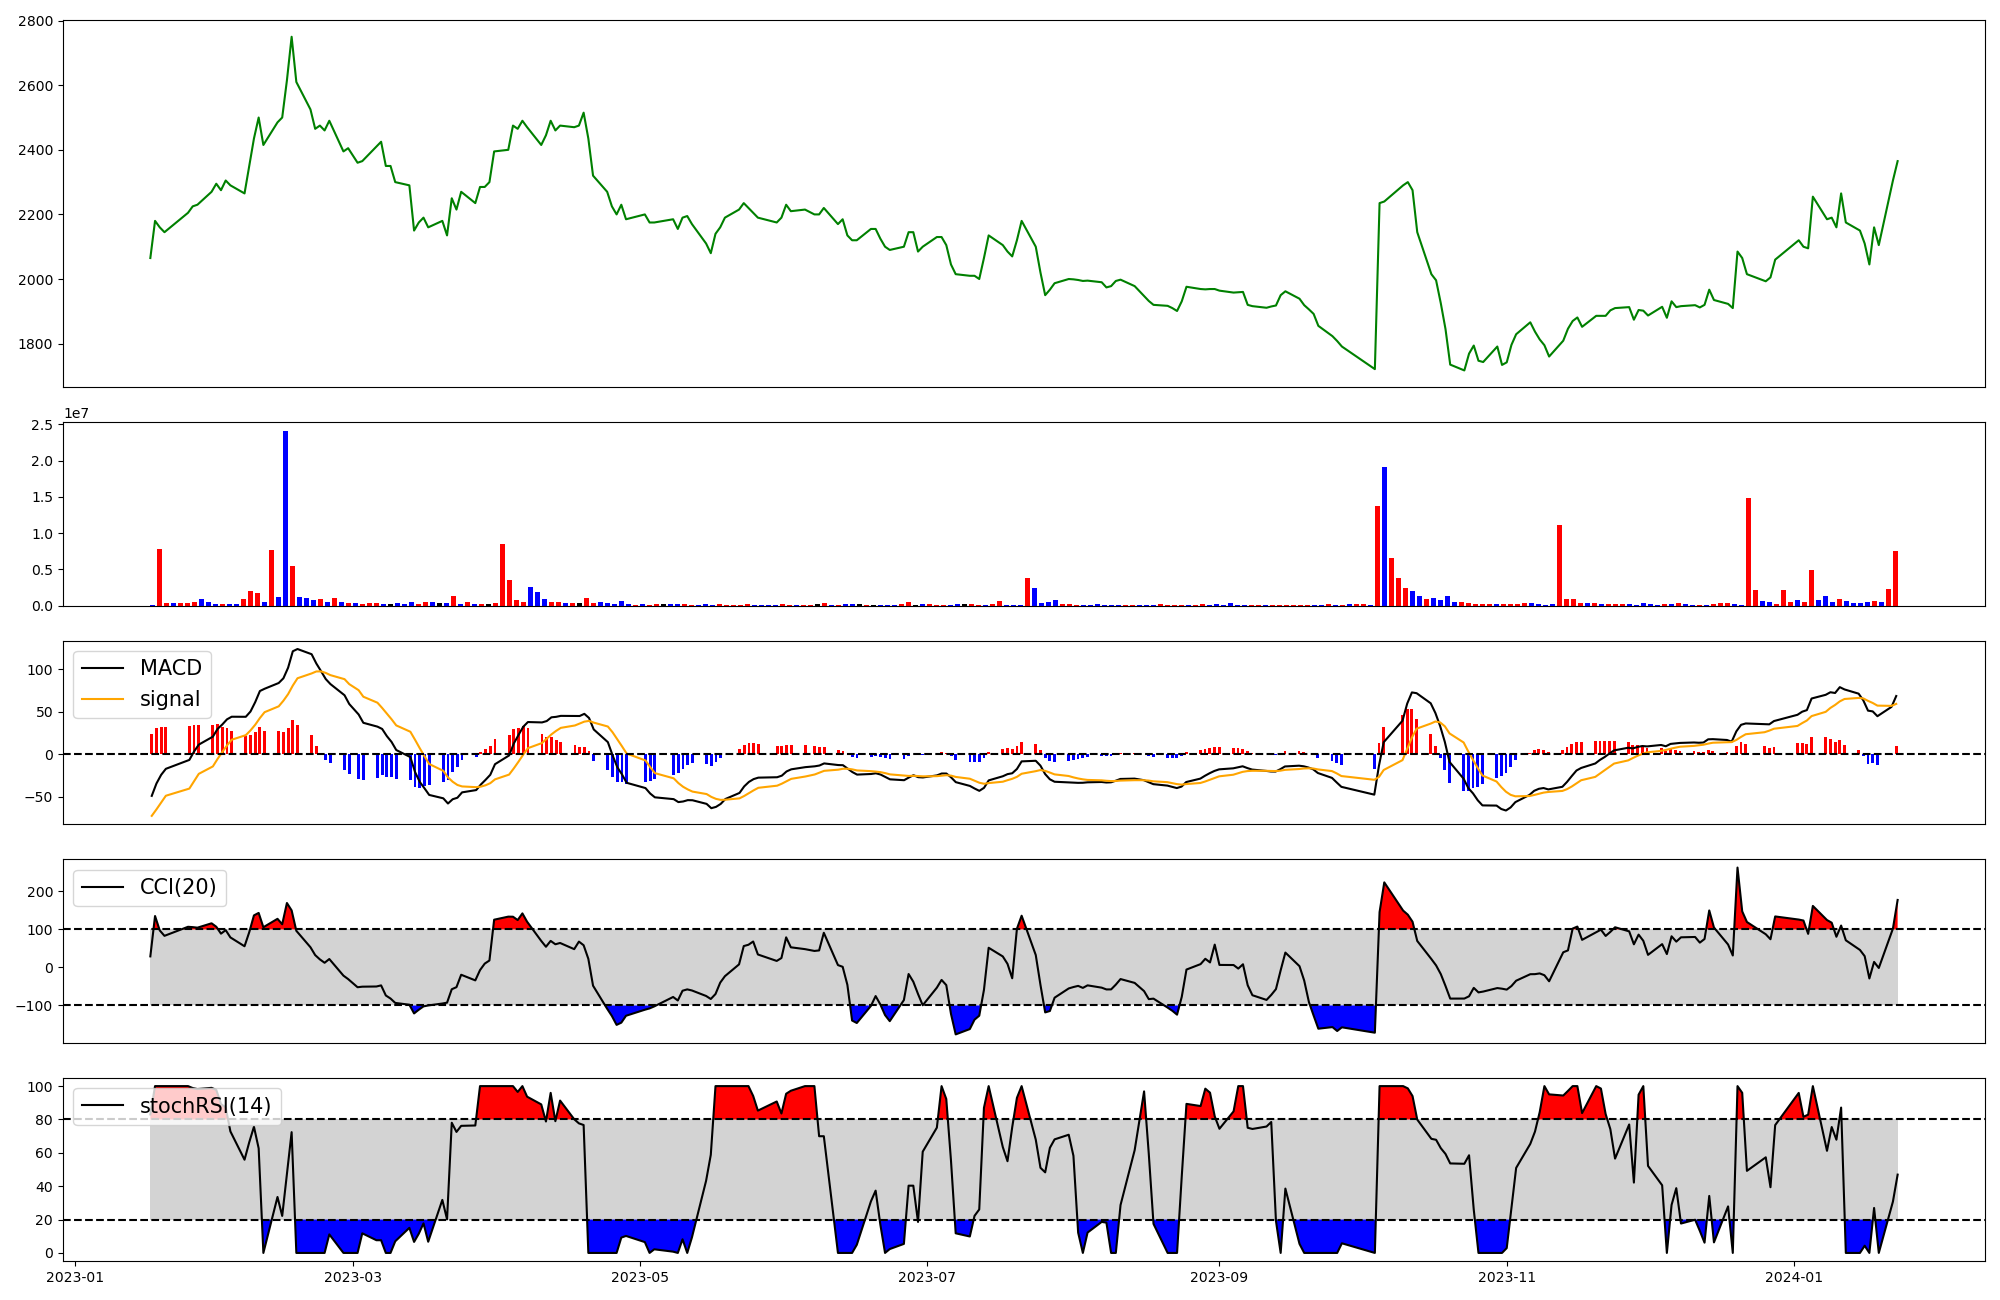Screen dimensions: 2000x1300
Task: Click the 40 tick on stochRSI axis
Action: pyautogui.click(x=44, y=1187)
